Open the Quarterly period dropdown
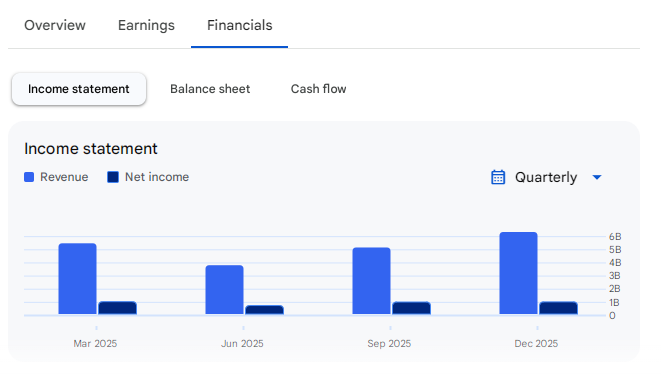The height and width of the screenshot is (375, 661). (546, 177)
